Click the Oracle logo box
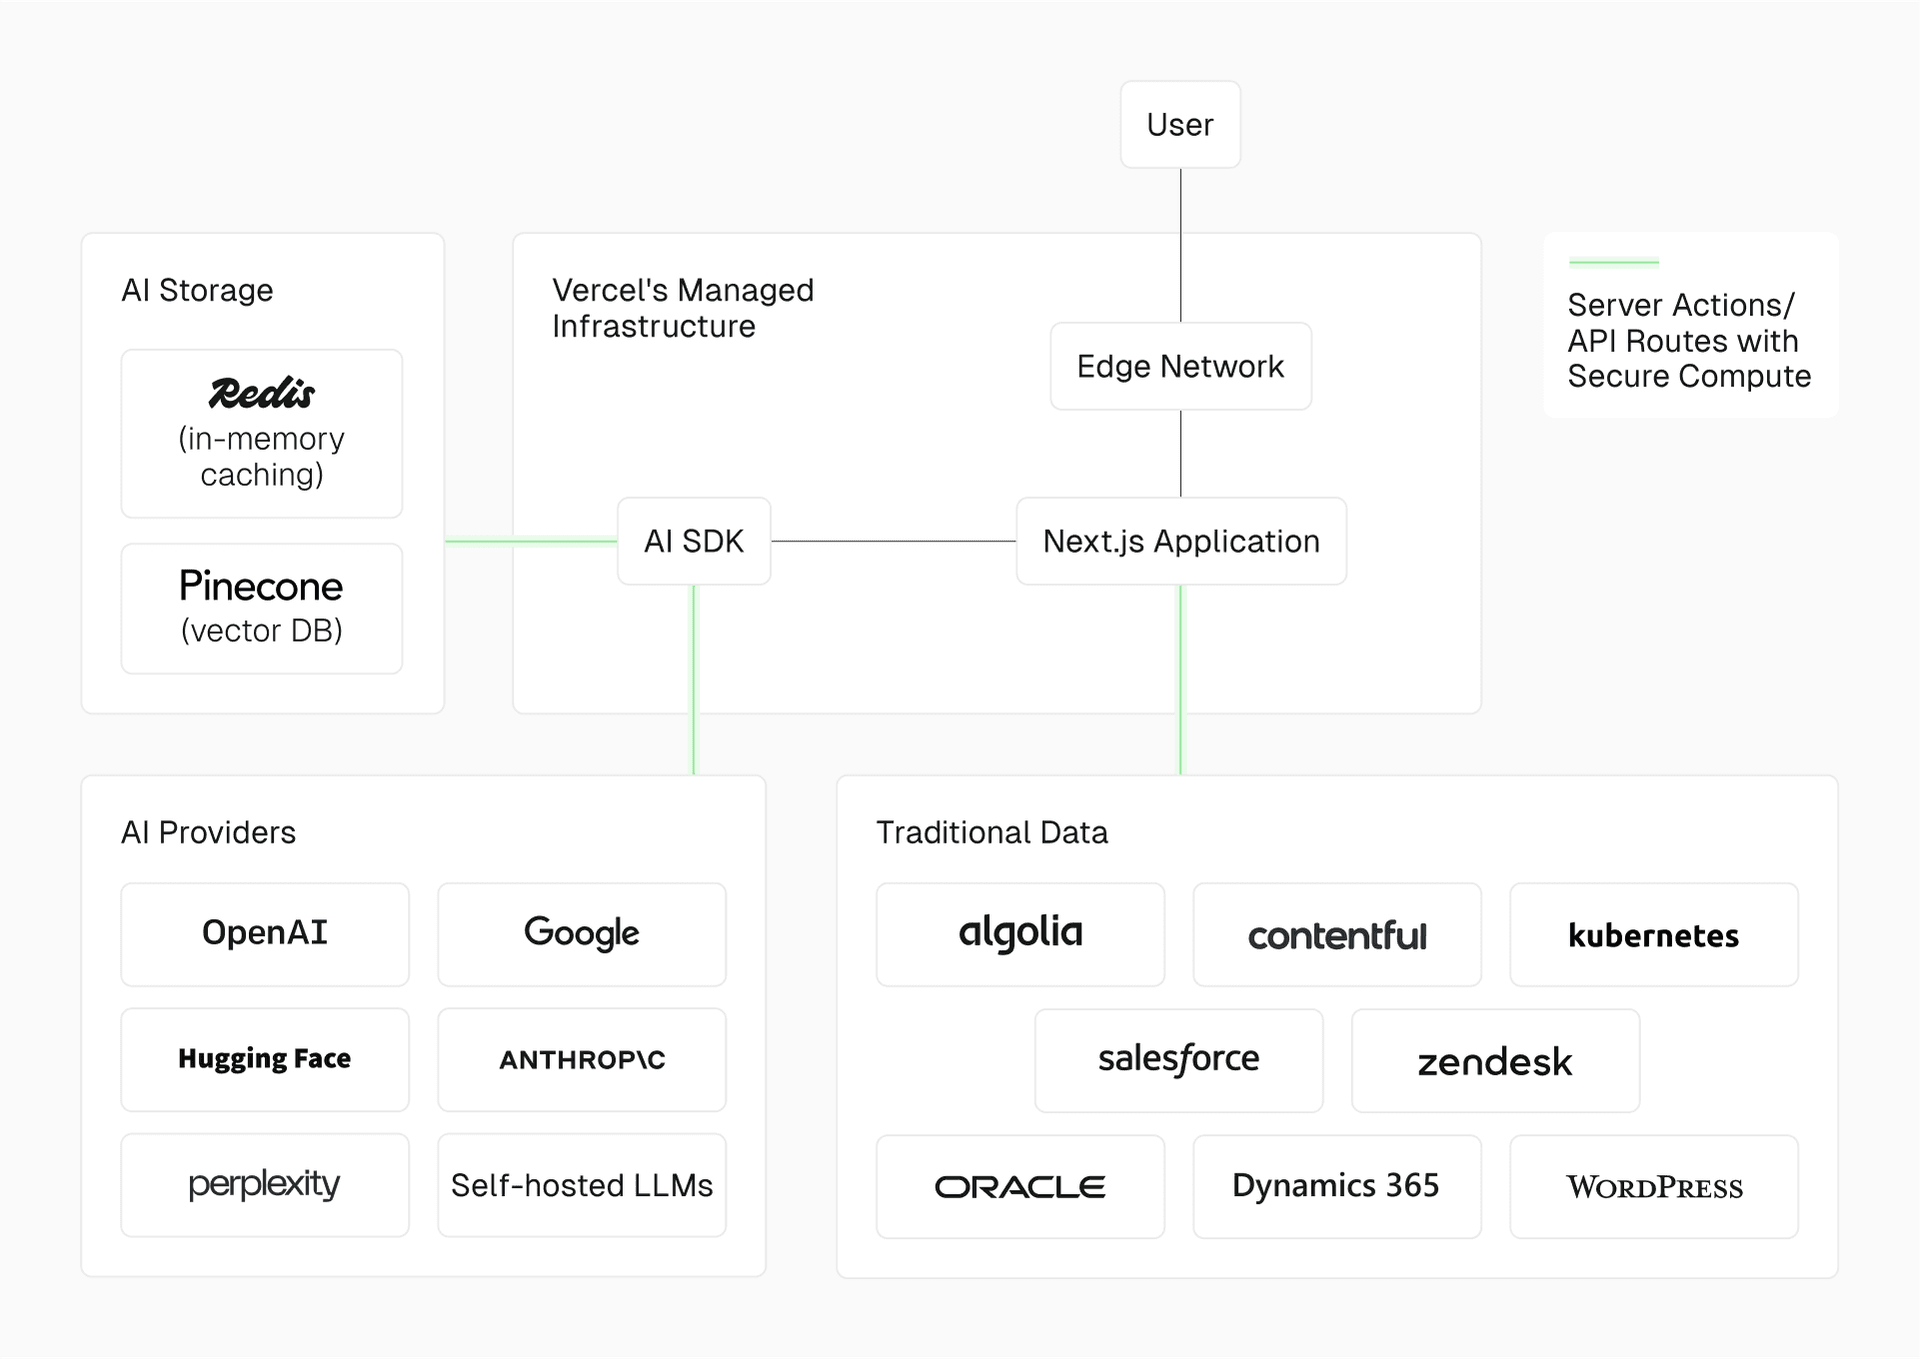The width and height of the screenshot is (1920, 1359). point(1020,1186)
